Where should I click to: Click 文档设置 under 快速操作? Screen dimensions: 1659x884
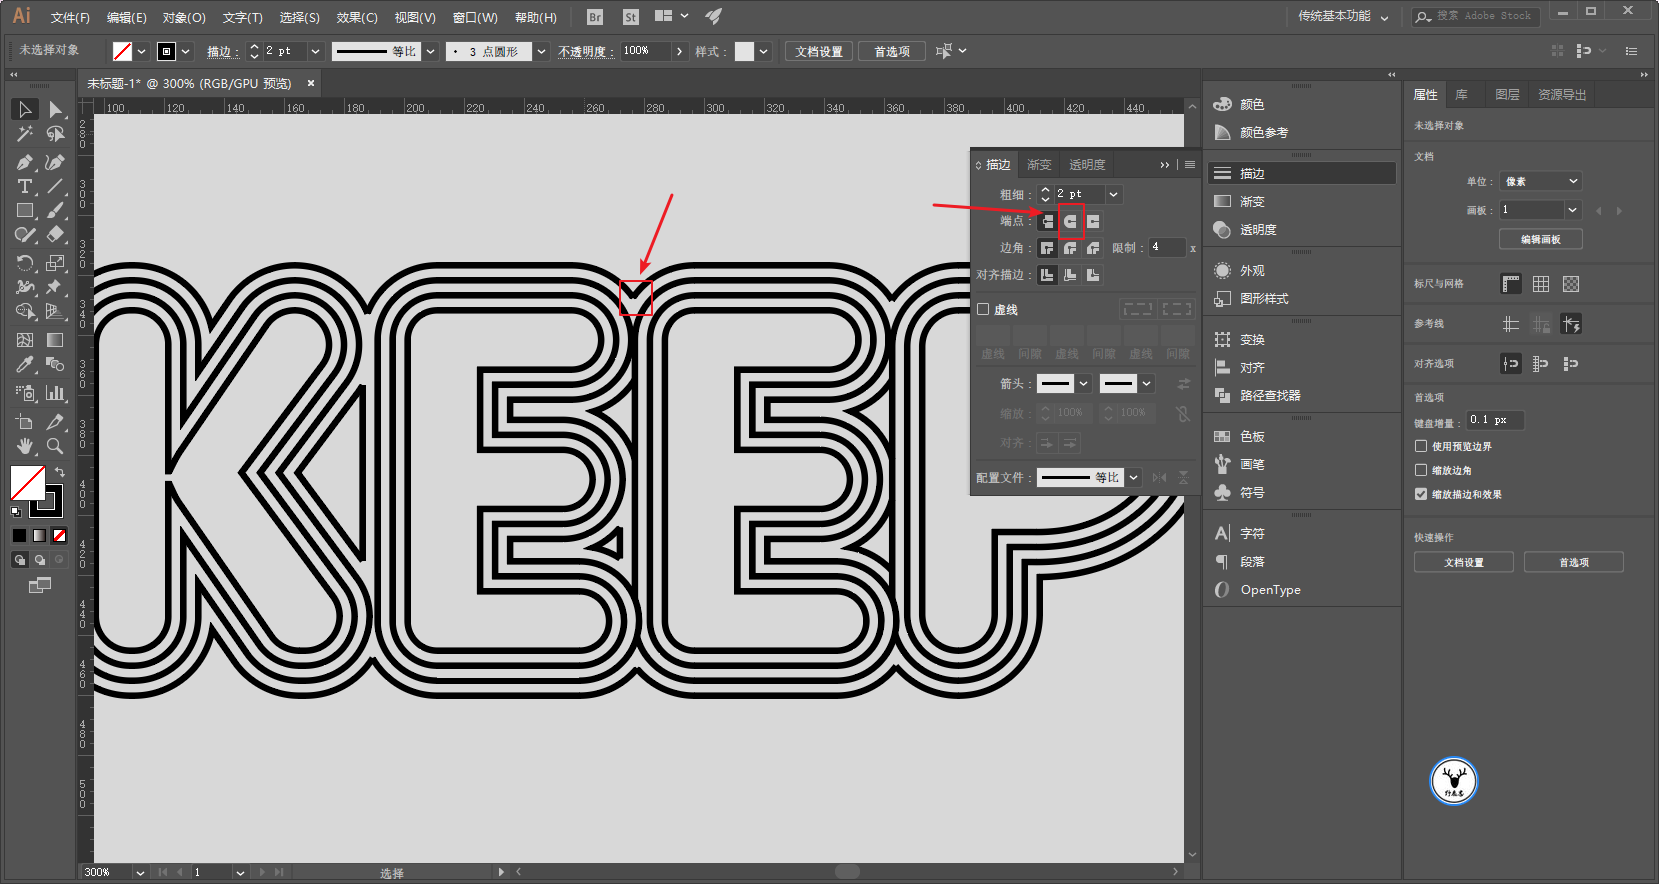[1463, 562]
